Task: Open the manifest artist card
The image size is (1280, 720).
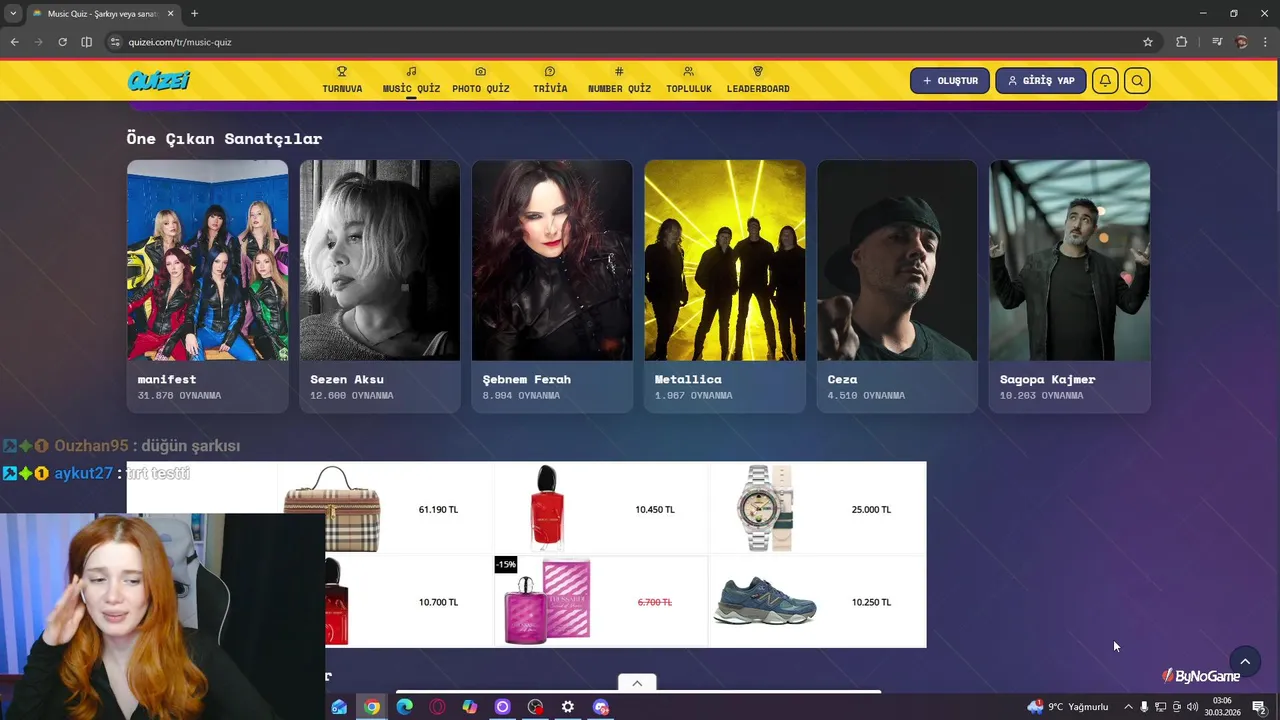Action: click(207, 286)
